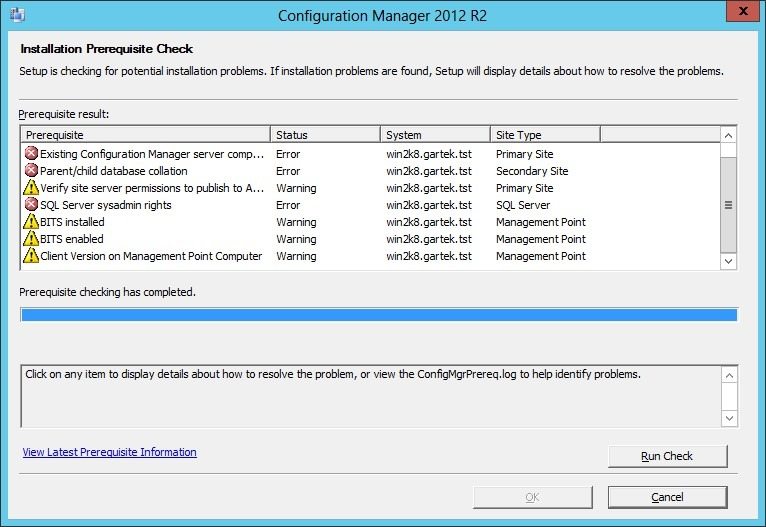Click the Error status of SQL Server sysadmin rights
Viewport: 766px width, 527px height.
click(288, 205)
